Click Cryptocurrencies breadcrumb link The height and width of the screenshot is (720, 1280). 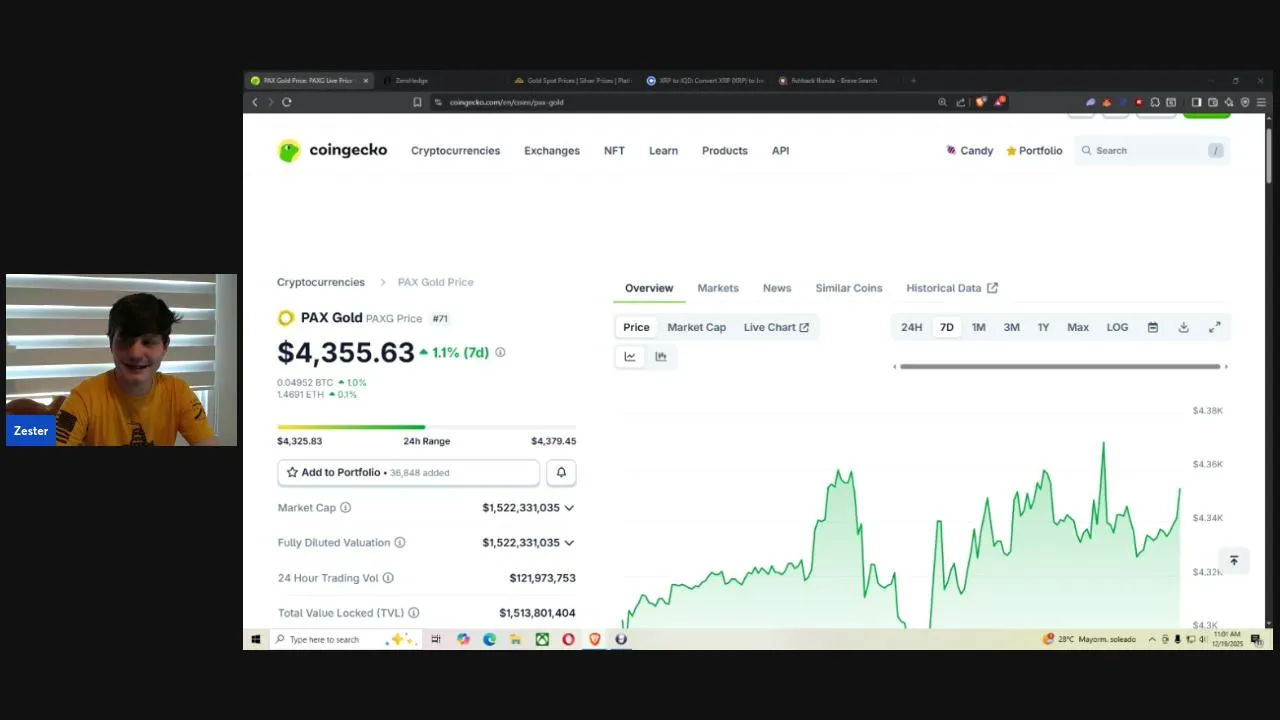pos(321,282)
